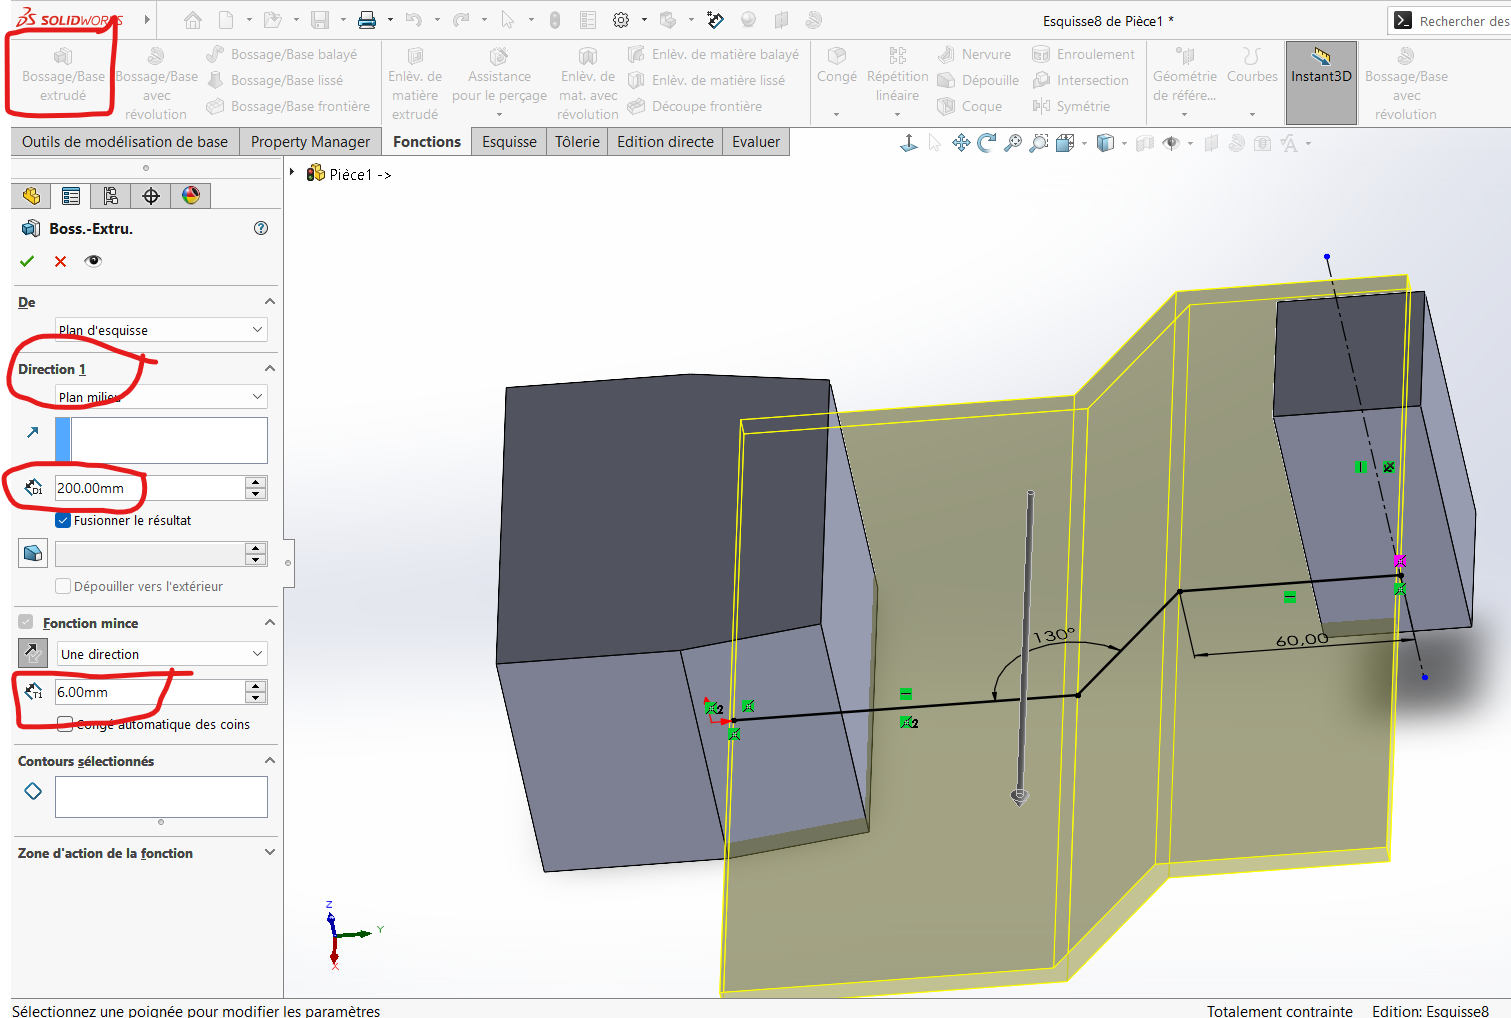This screenshot has height=1018, width=1511.
Task: Click the Undo arrow icon
Action: [414, 20]
